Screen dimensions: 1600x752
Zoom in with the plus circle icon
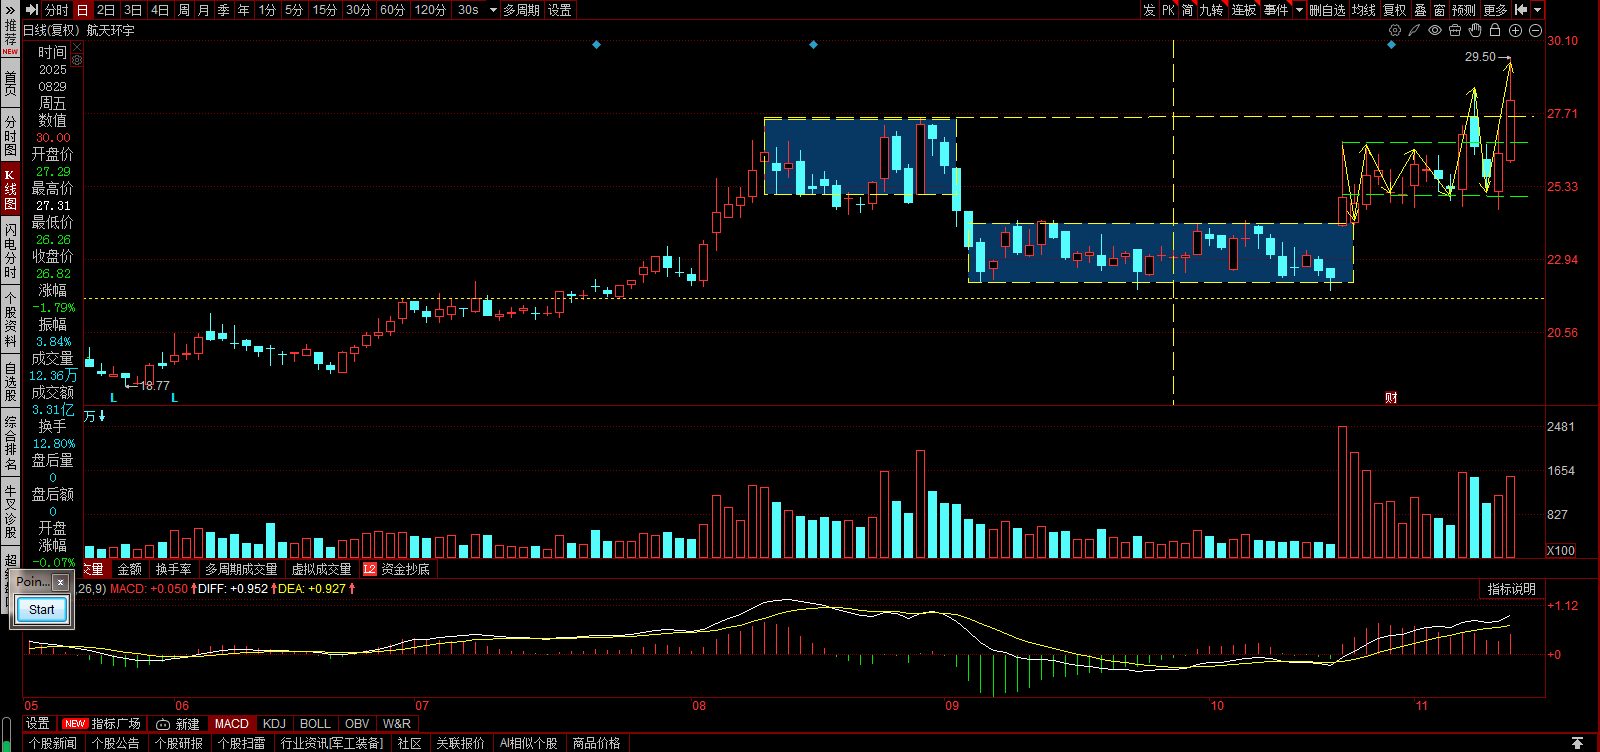[x=1515, y=30]
